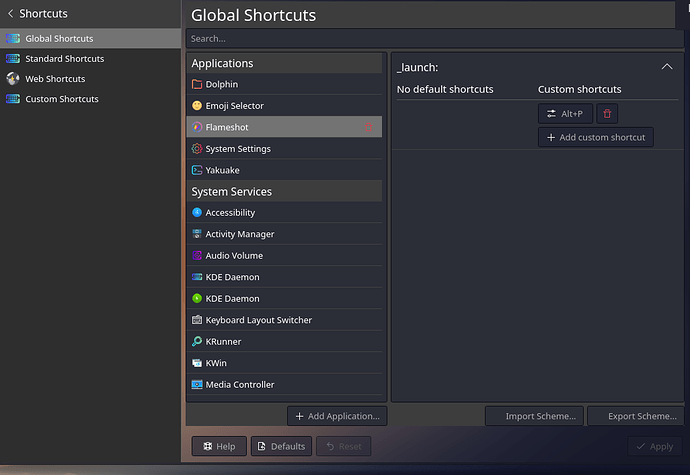
Task: Click the KWin window icon
Action: pos(197,363)
